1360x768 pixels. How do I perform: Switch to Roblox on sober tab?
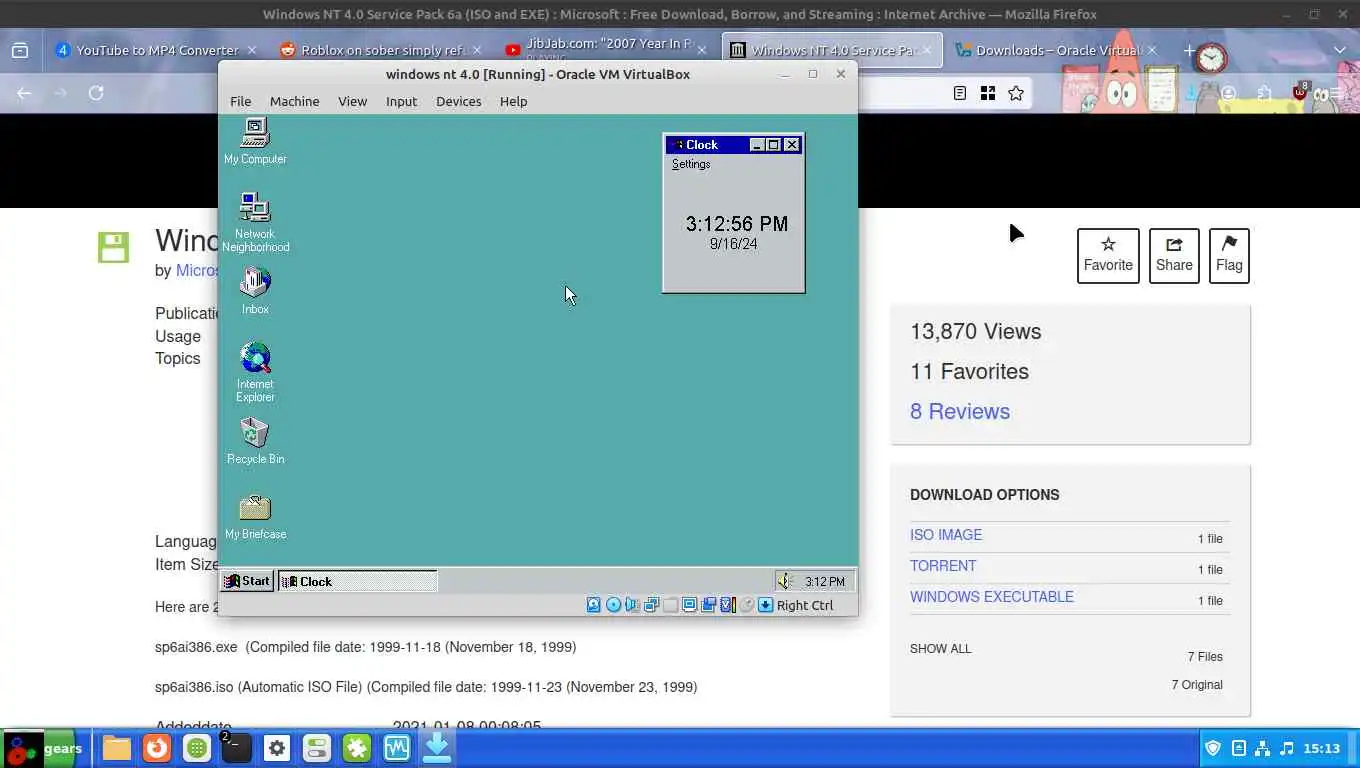pyautogui.click(x=383, y=50)
